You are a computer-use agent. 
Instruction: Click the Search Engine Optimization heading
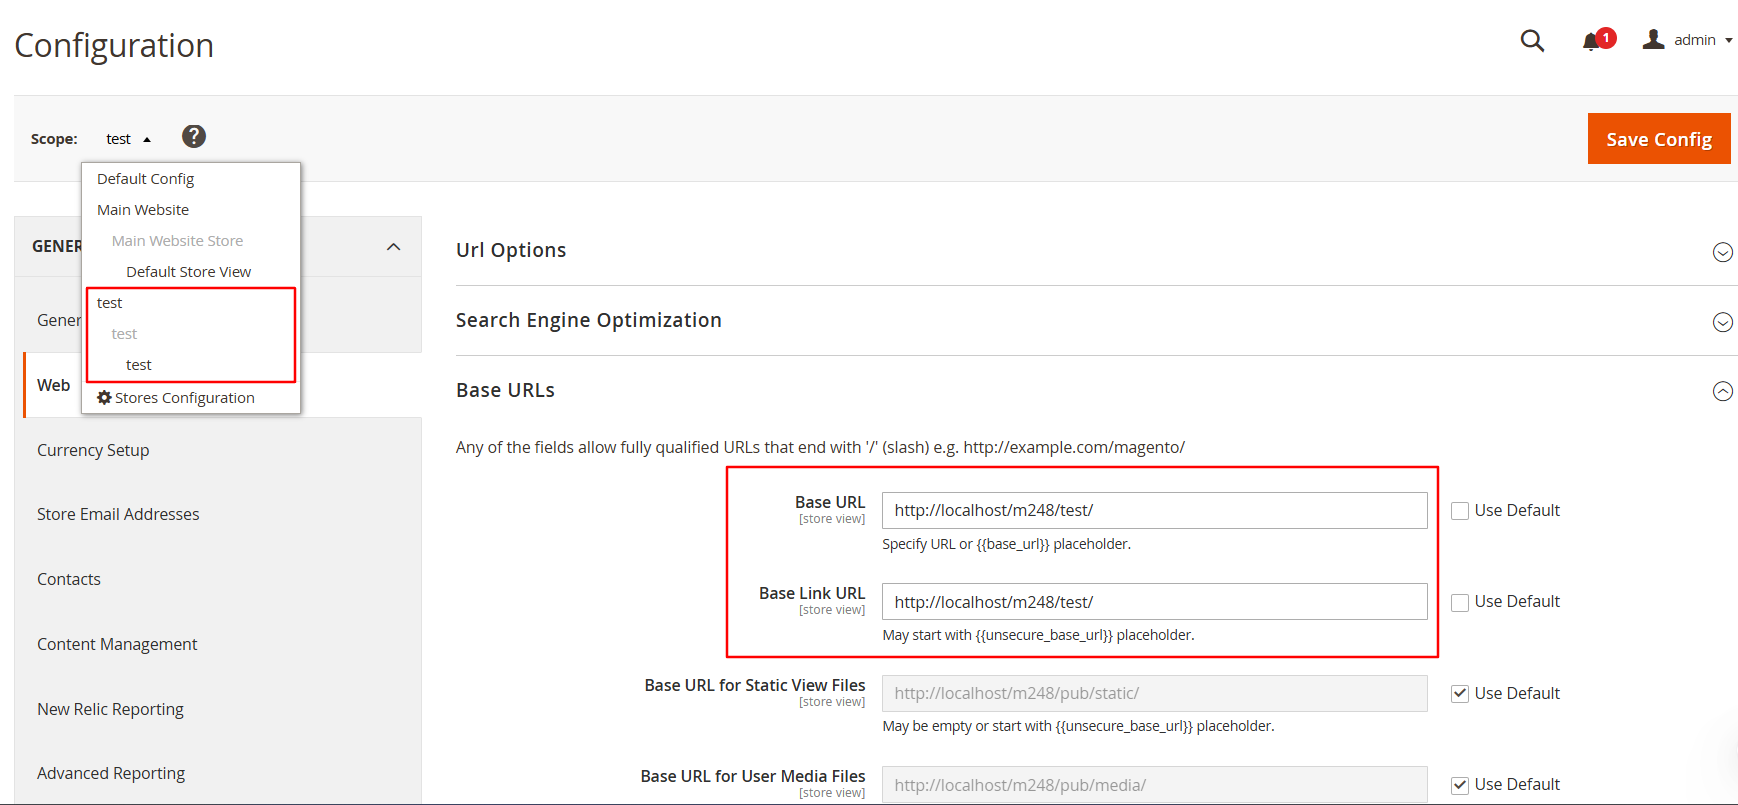(589, 320)
